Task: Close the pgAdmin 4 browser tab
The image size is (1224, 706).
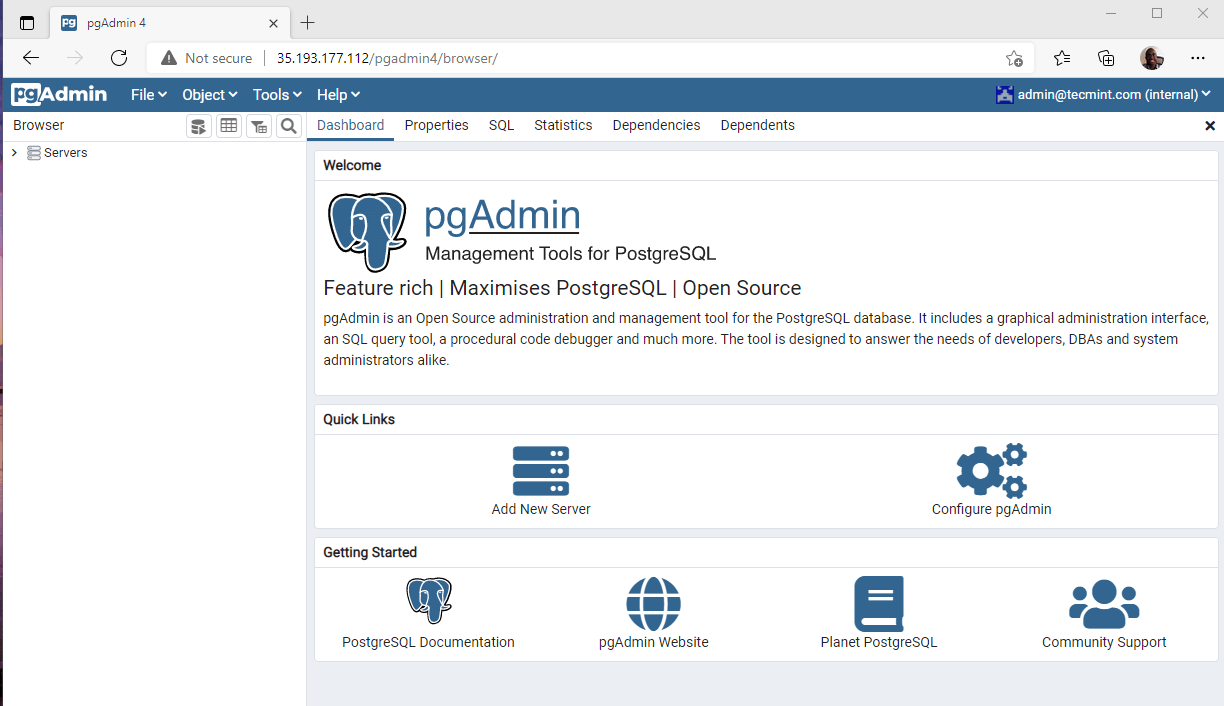Action: (273, 22)
